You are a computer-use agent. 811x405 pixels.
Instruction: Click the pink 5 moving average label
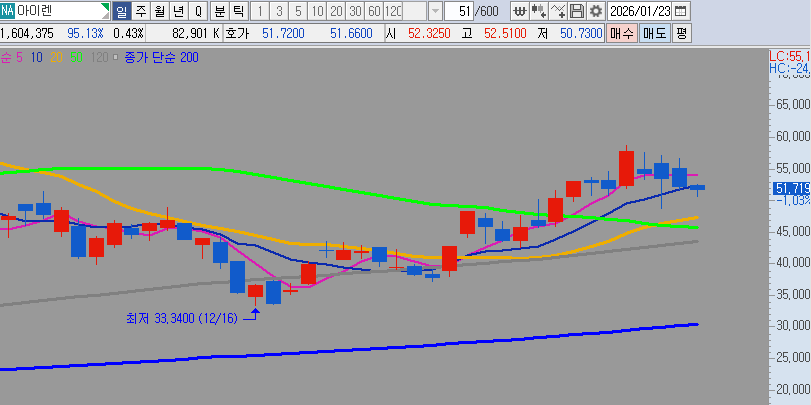click(19, 57)
